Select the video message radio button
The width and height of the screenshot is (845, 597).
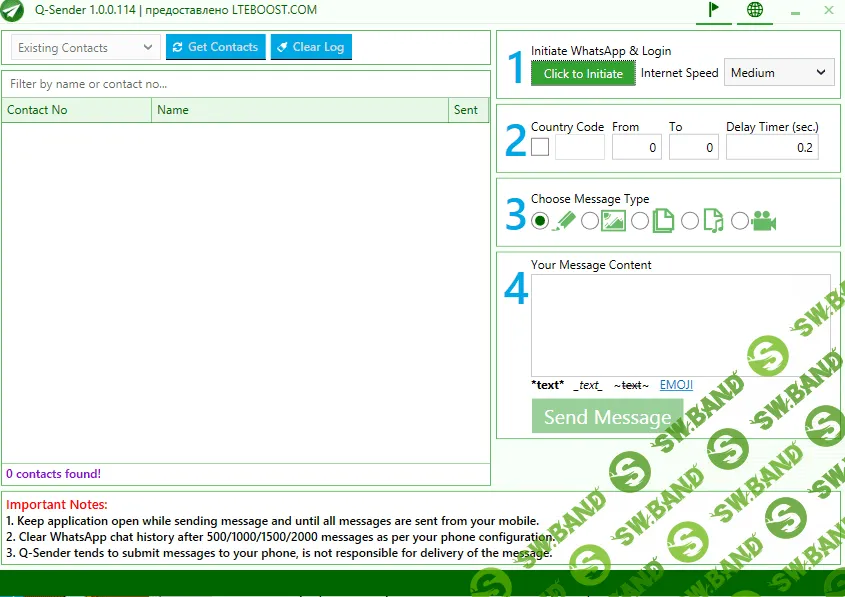click(740, 221)
